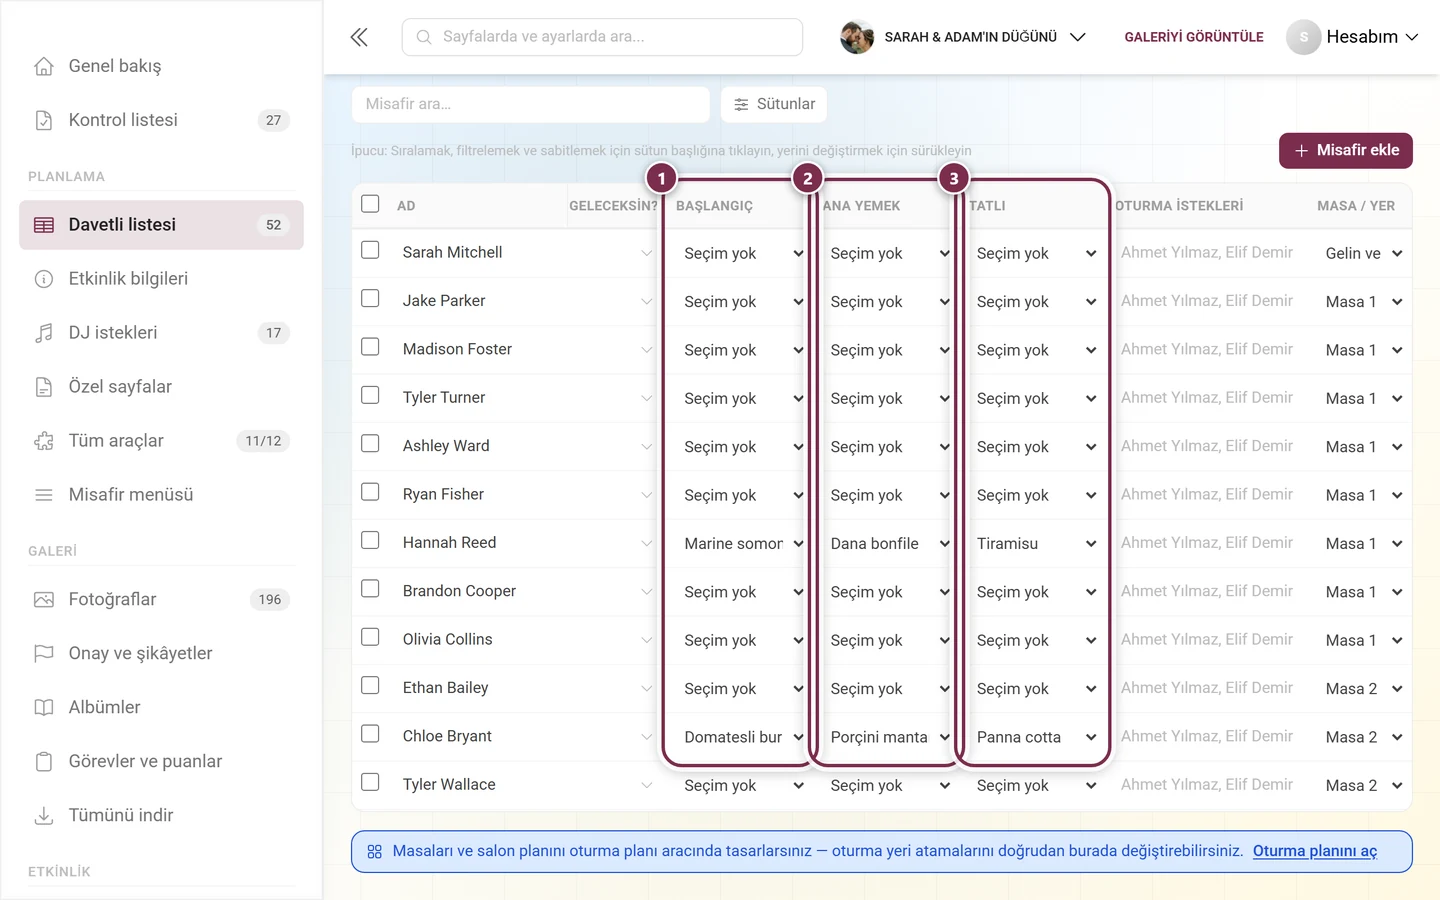Screen dimensions: 1440x900
Task: Check the box for Sarah Mitchell
Action: tap(370, 250)
